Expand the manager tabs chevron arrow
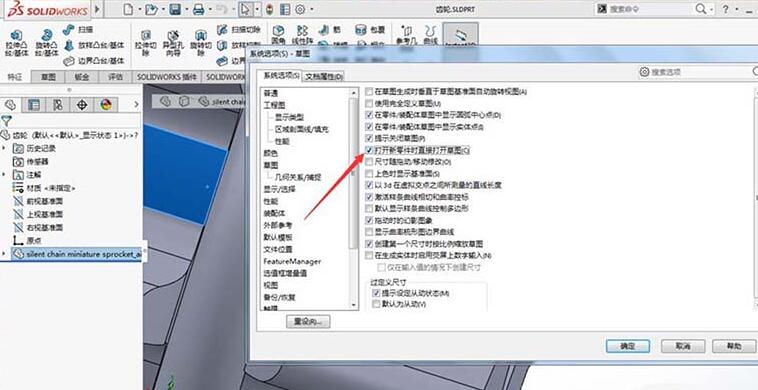 click(136, 104)
